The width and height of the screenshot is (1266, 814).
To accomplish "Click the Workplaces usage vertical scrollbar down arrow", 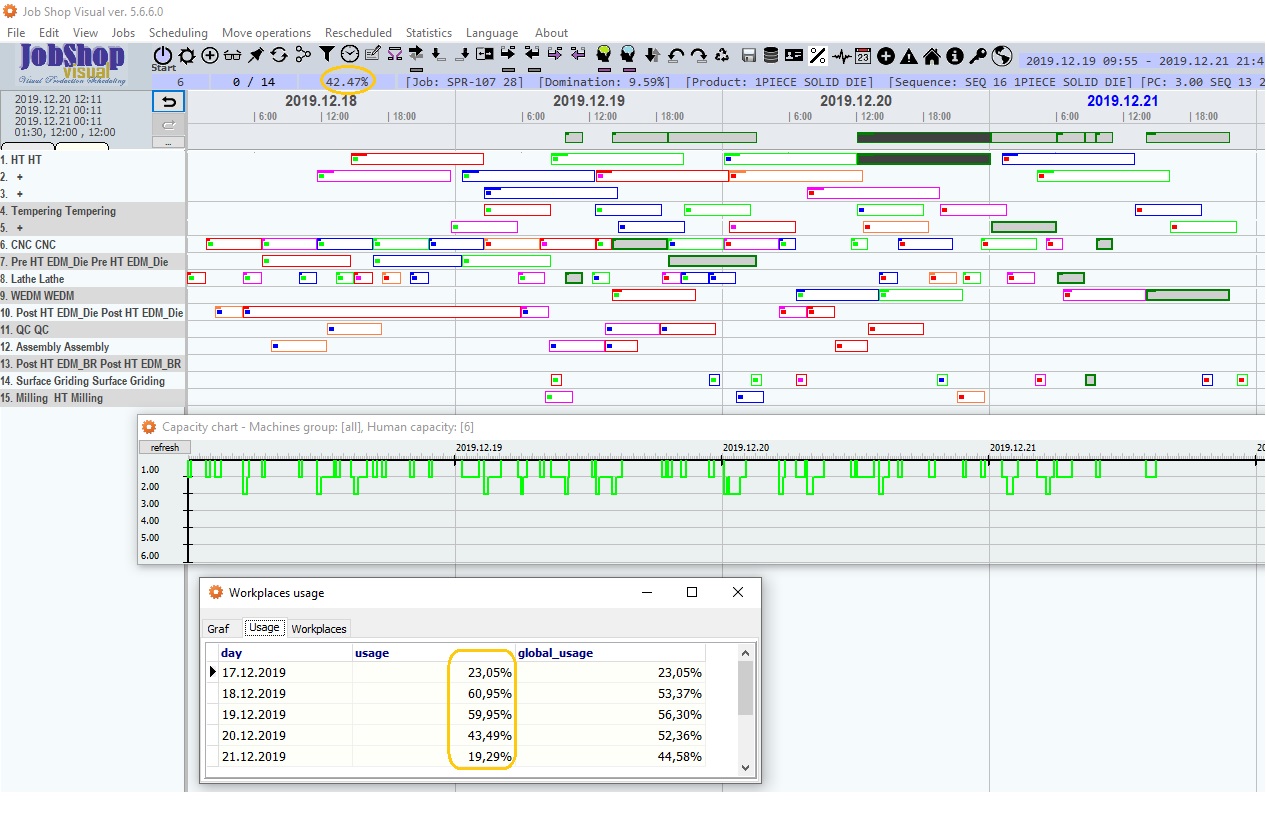I will [745, 767].
